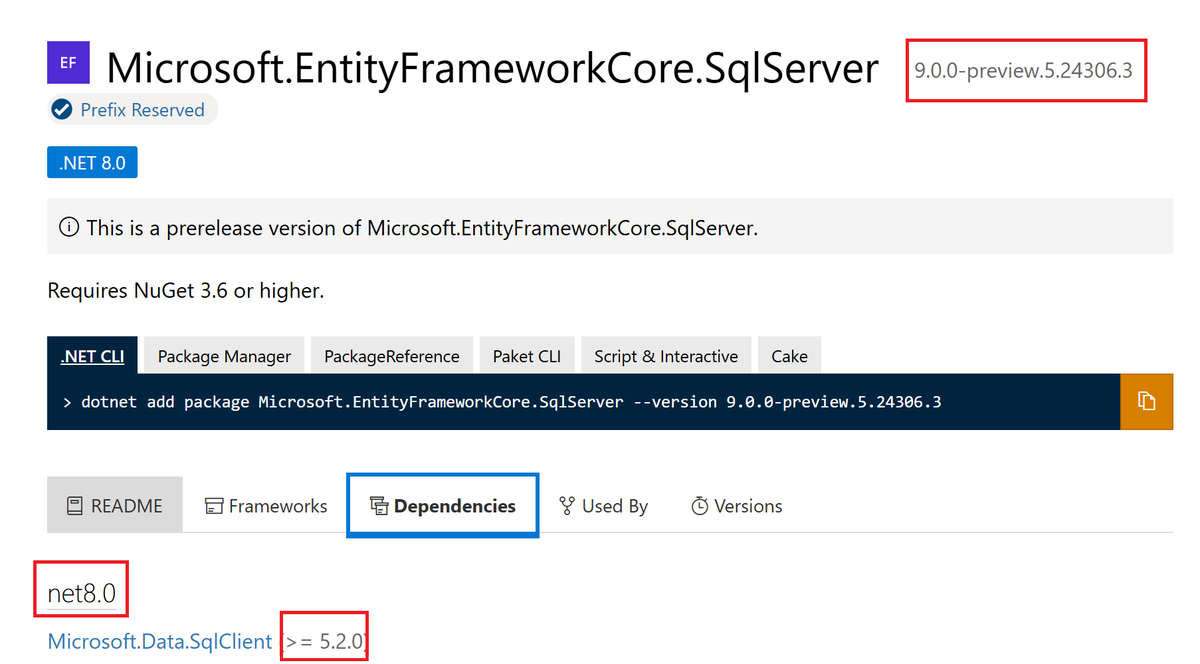Click the Prefix Reserved checkmark icon
1200x664 pixels.
click(62, 110)
